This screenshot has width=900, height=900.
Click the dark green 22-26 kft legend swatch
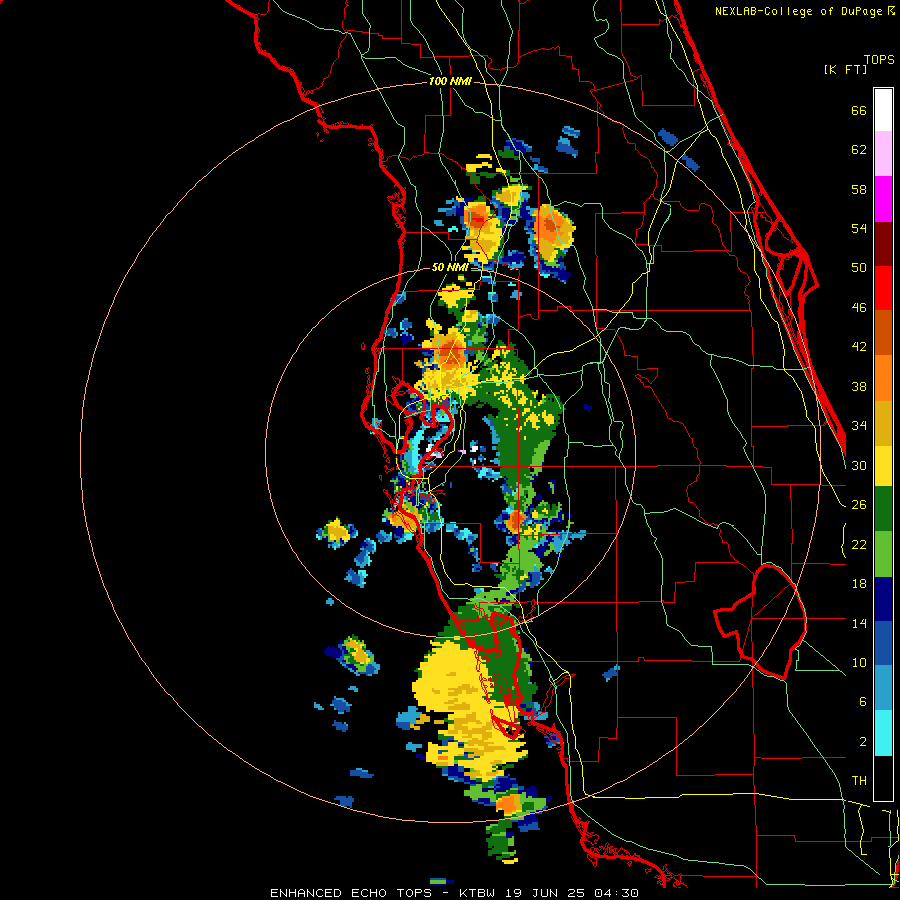point(883,509)
